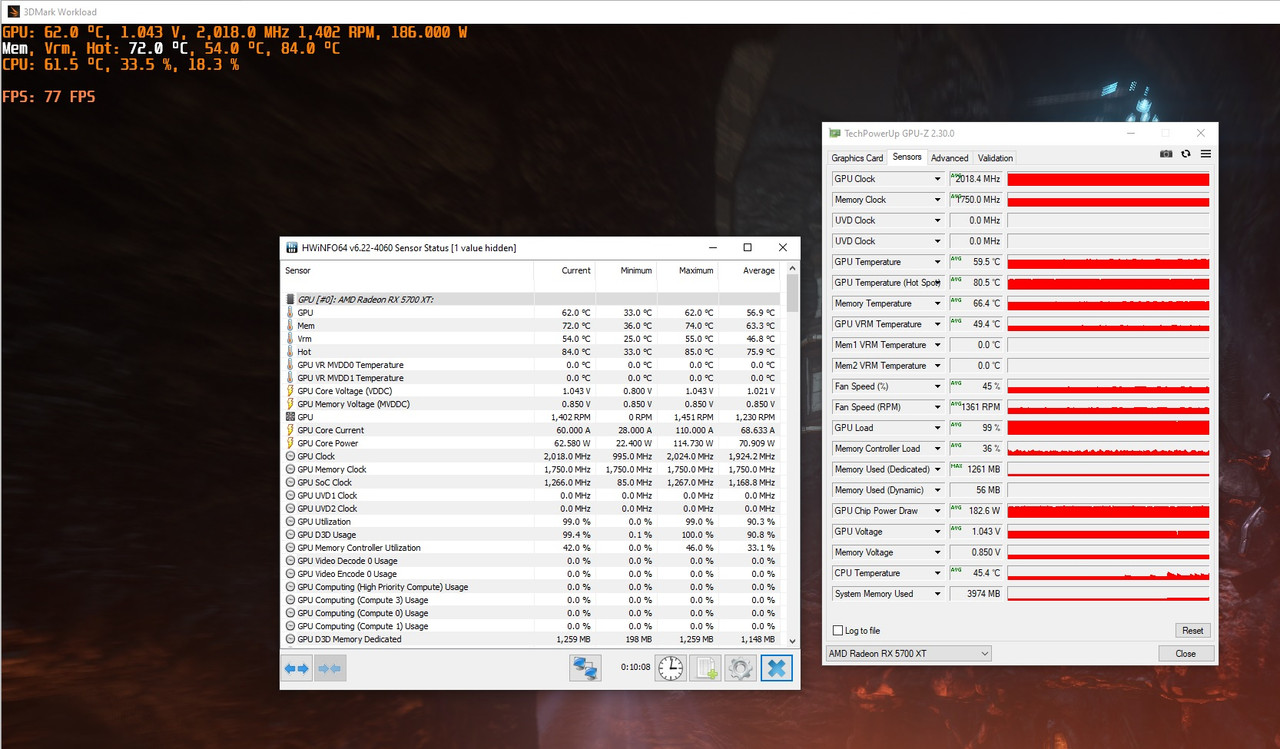Viewport: 1280px width, 749px height.
Task: Select GPU [#0]: AMD Radeon RX 5700 XT header row
Action: point(532,299)
